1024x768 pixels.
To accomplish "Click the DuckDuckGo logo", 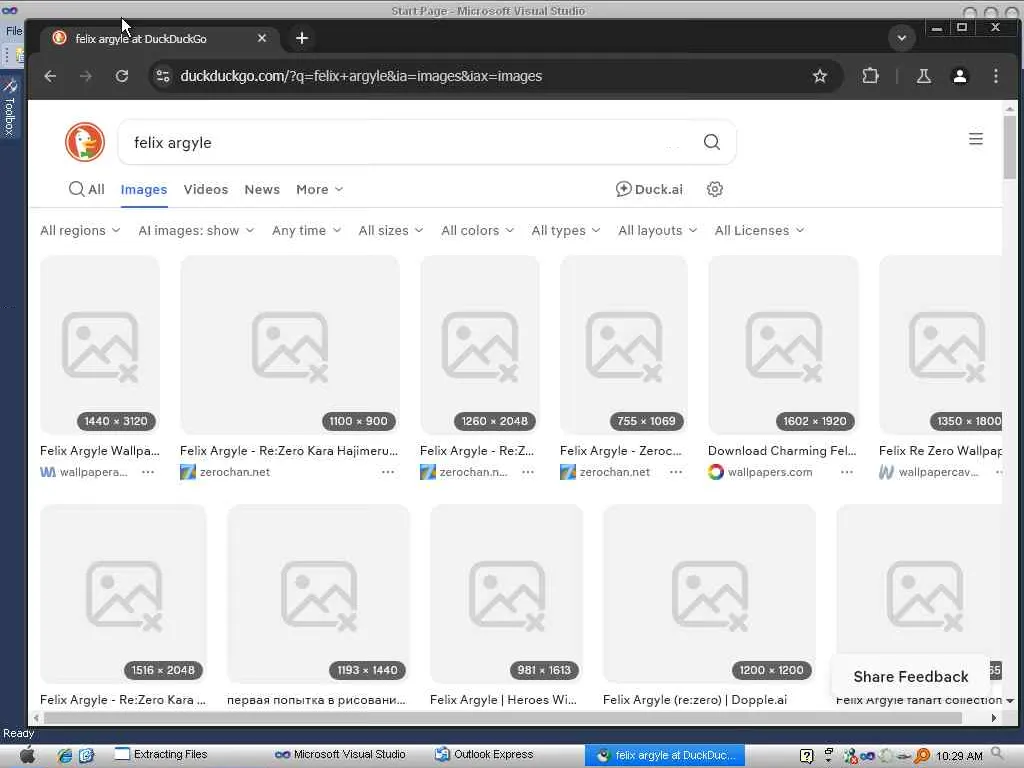I will coord(85,142).
